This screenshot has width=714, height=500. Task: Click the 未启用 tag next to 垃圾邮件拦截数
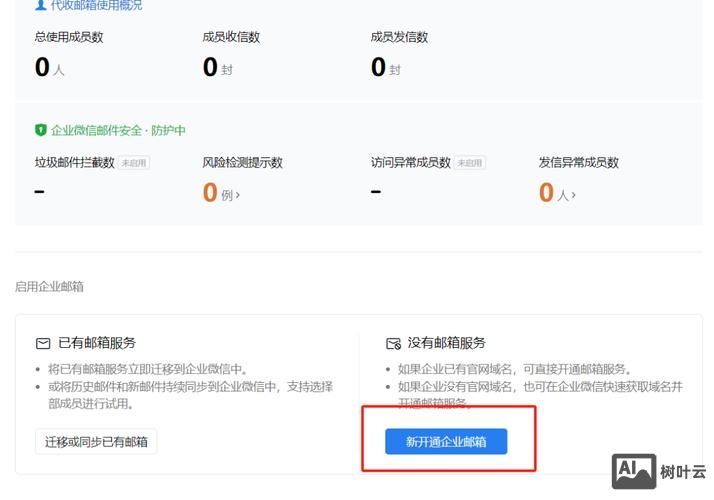point(134,163)
